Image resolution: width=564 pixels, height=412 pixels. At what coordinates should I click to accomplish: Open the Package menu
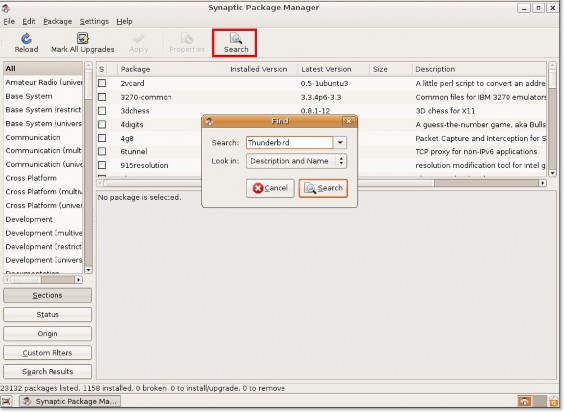coord(58,22)
